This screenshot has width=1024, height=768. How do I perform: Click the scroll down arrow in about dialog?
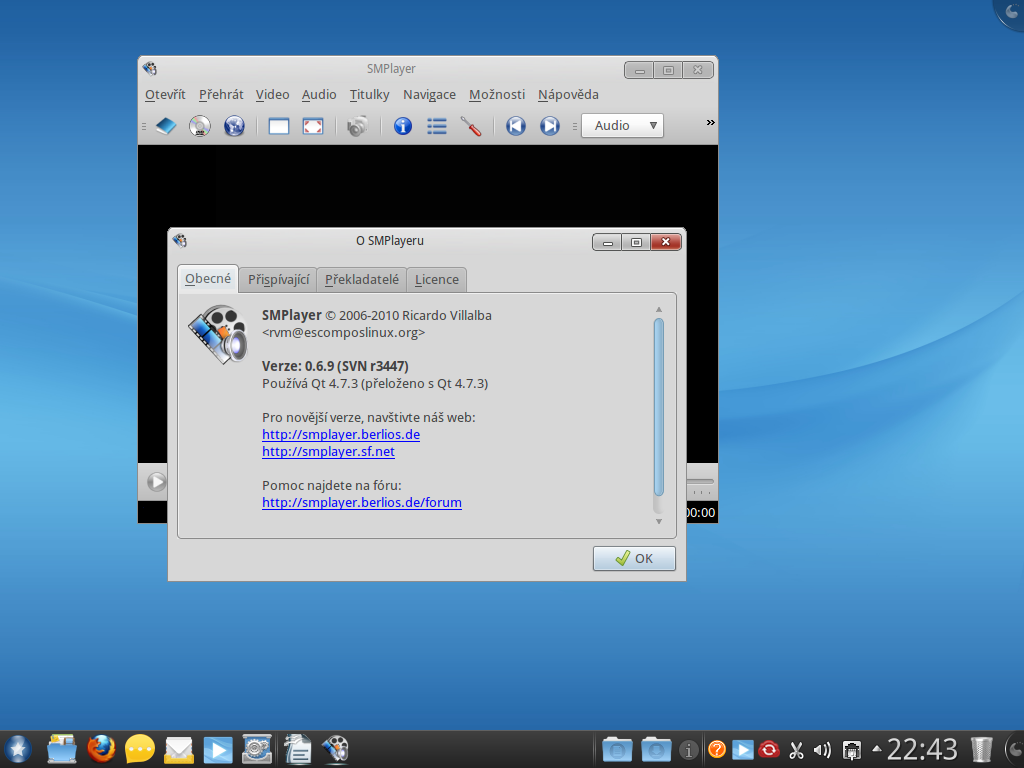pyautogui.click(x=658, y=521)
